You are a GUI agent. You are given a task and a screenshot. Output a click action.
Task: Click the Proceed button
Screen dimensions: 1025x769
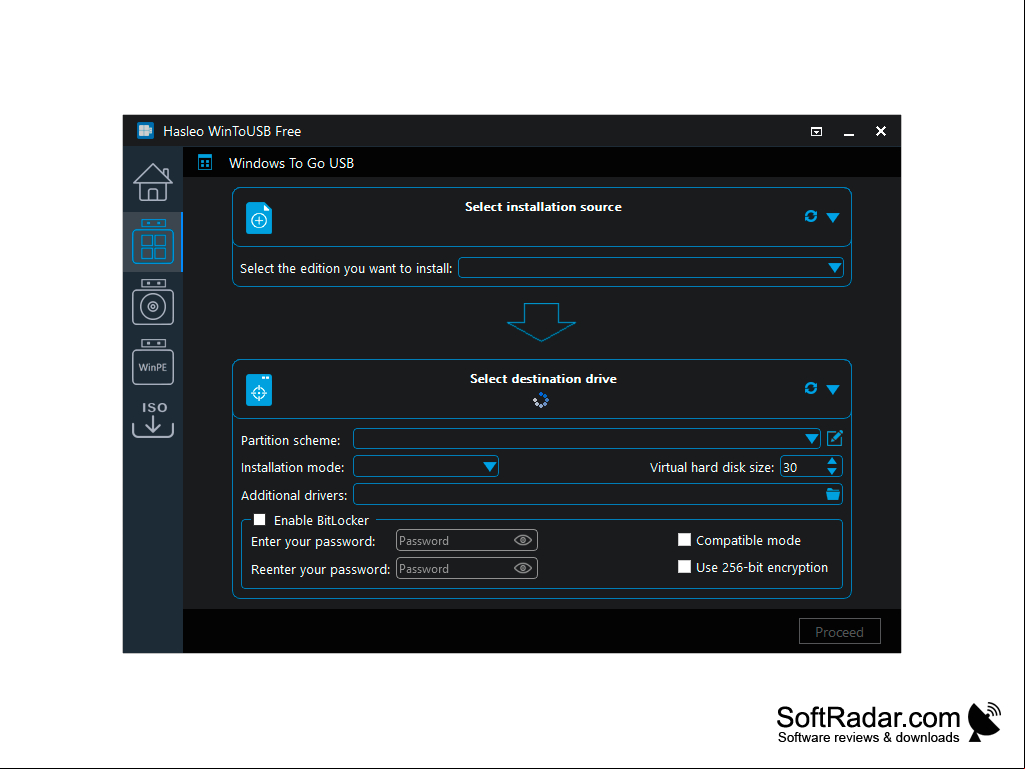pos(839,631)
